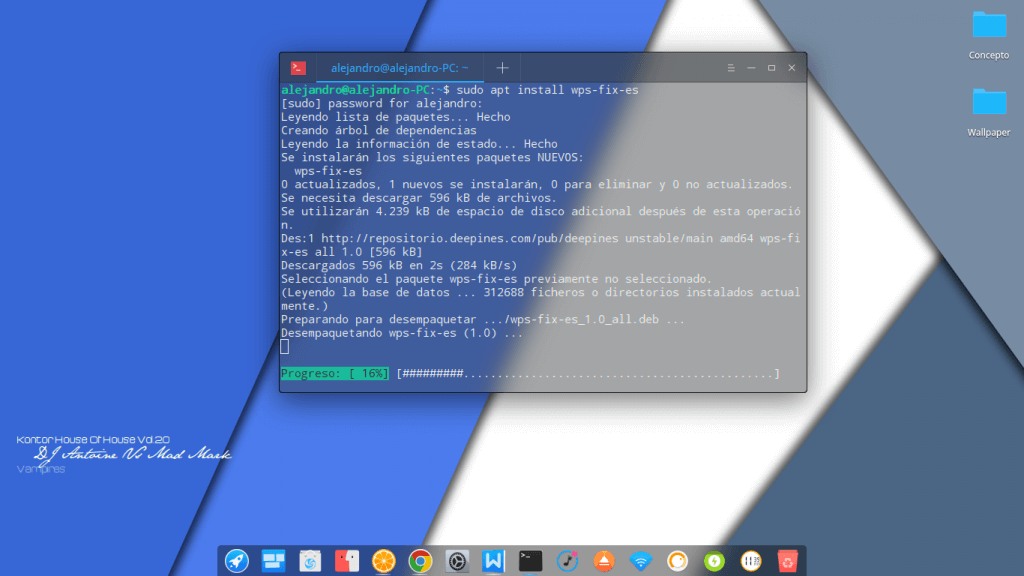Select the alejandro@alejandro-PC terminal tab
Viewport: 1024px width, 576px height.
pyautogui.click(x=400, y=68)
